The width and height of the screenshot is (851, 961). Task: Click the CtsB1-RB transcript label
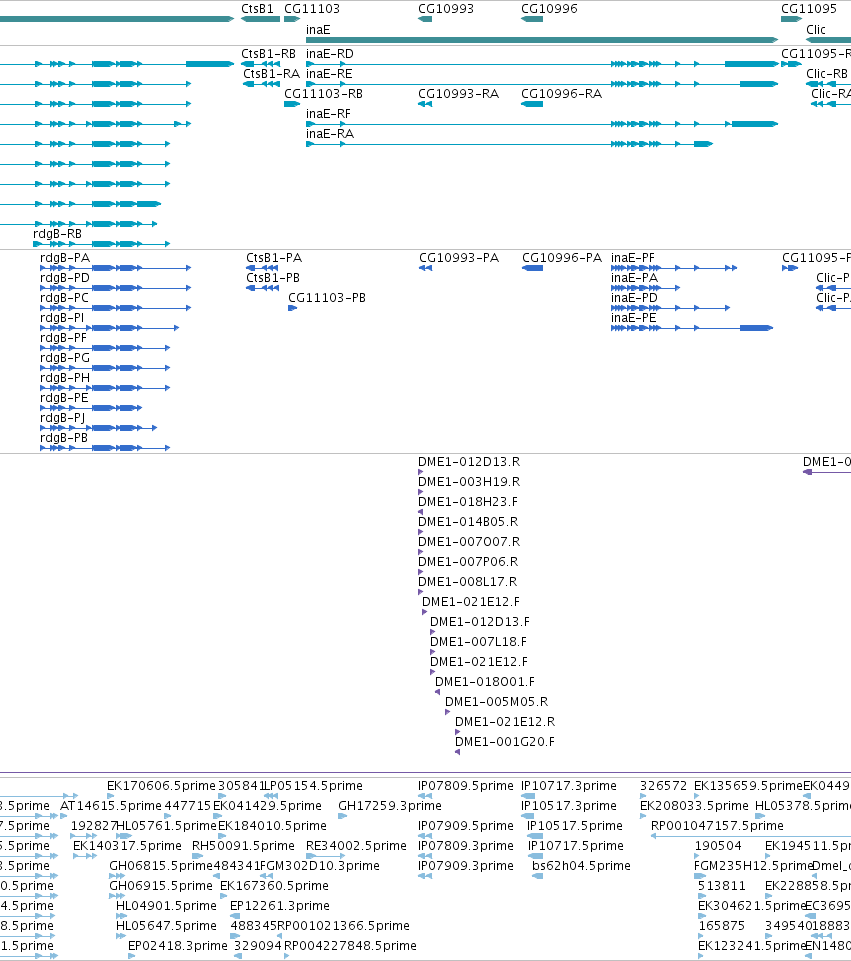click(x=268, y=54)
